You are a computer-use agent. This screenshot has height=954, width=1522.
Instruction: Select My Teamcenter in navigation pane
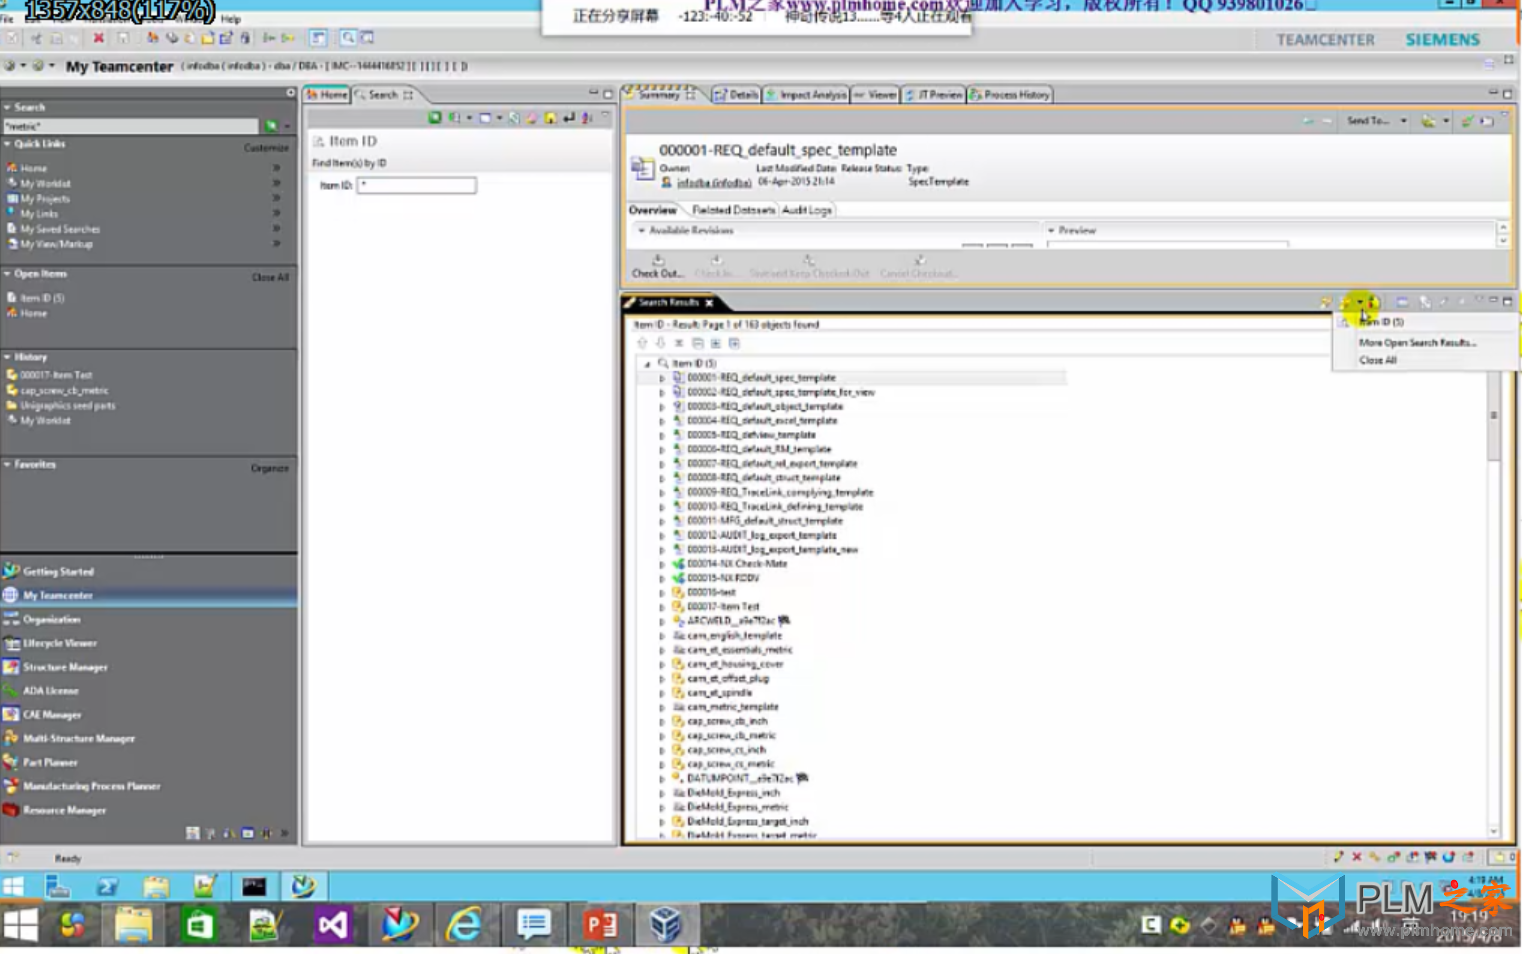click(x=57, y=595)
